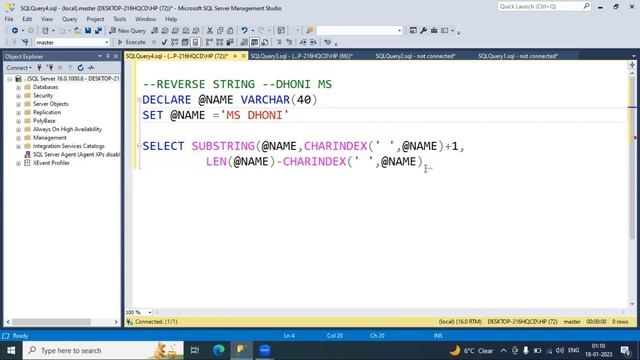Image resolution: width=640 pixels, height=360 pixels.
Task: Toggle Results to File icon
Action: 265,42
